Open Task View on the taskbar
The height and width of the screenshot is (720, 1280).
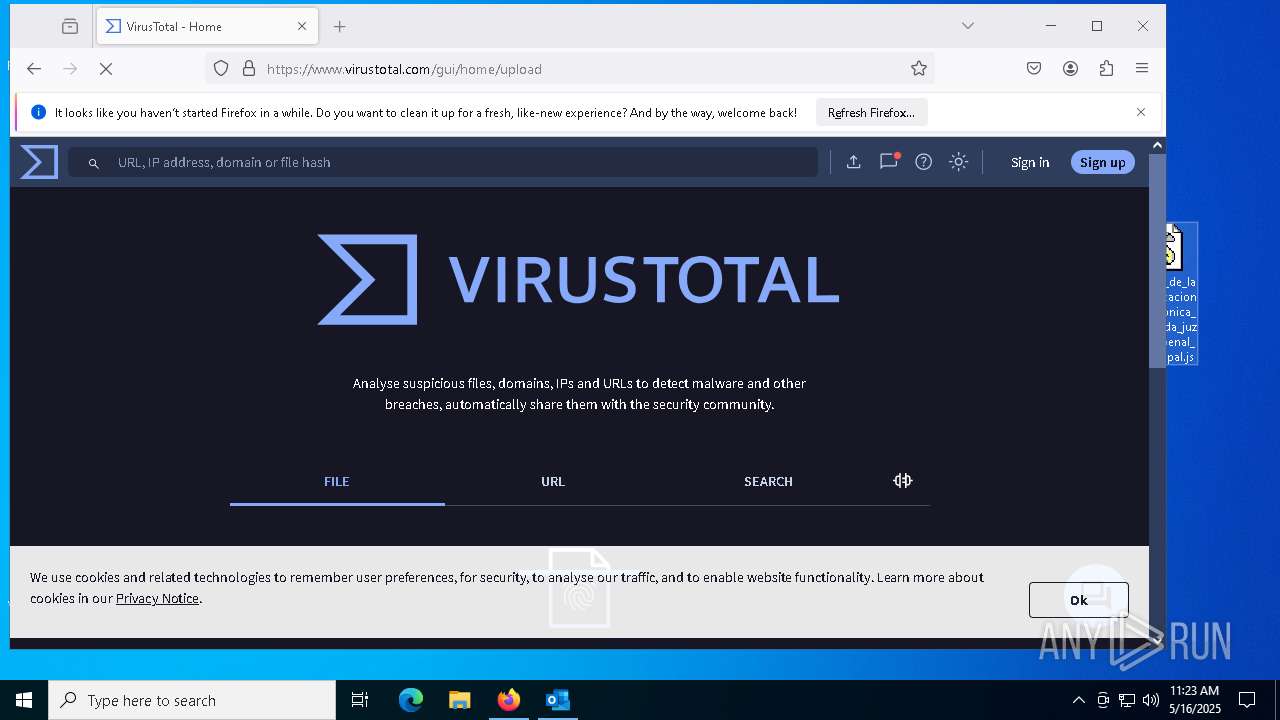(x=360, y=700)
